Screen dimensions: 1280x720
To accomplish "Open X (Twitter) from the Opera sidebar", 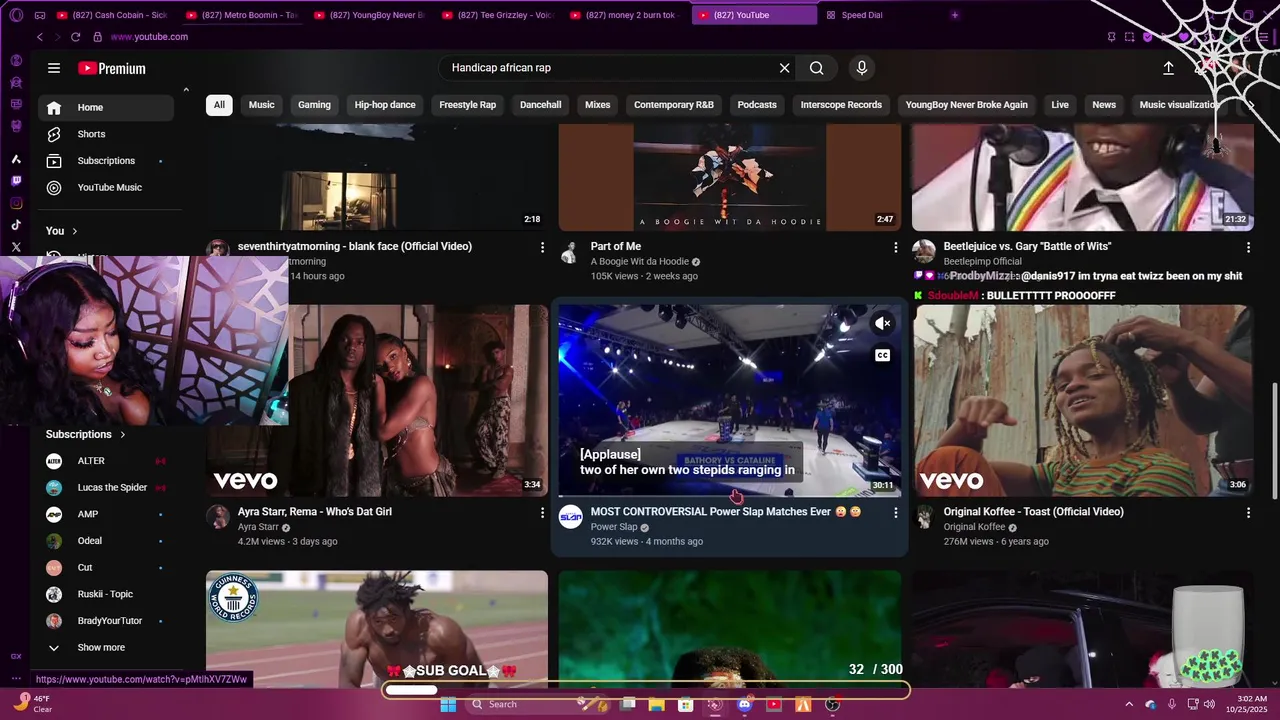I will click(16, 247).
